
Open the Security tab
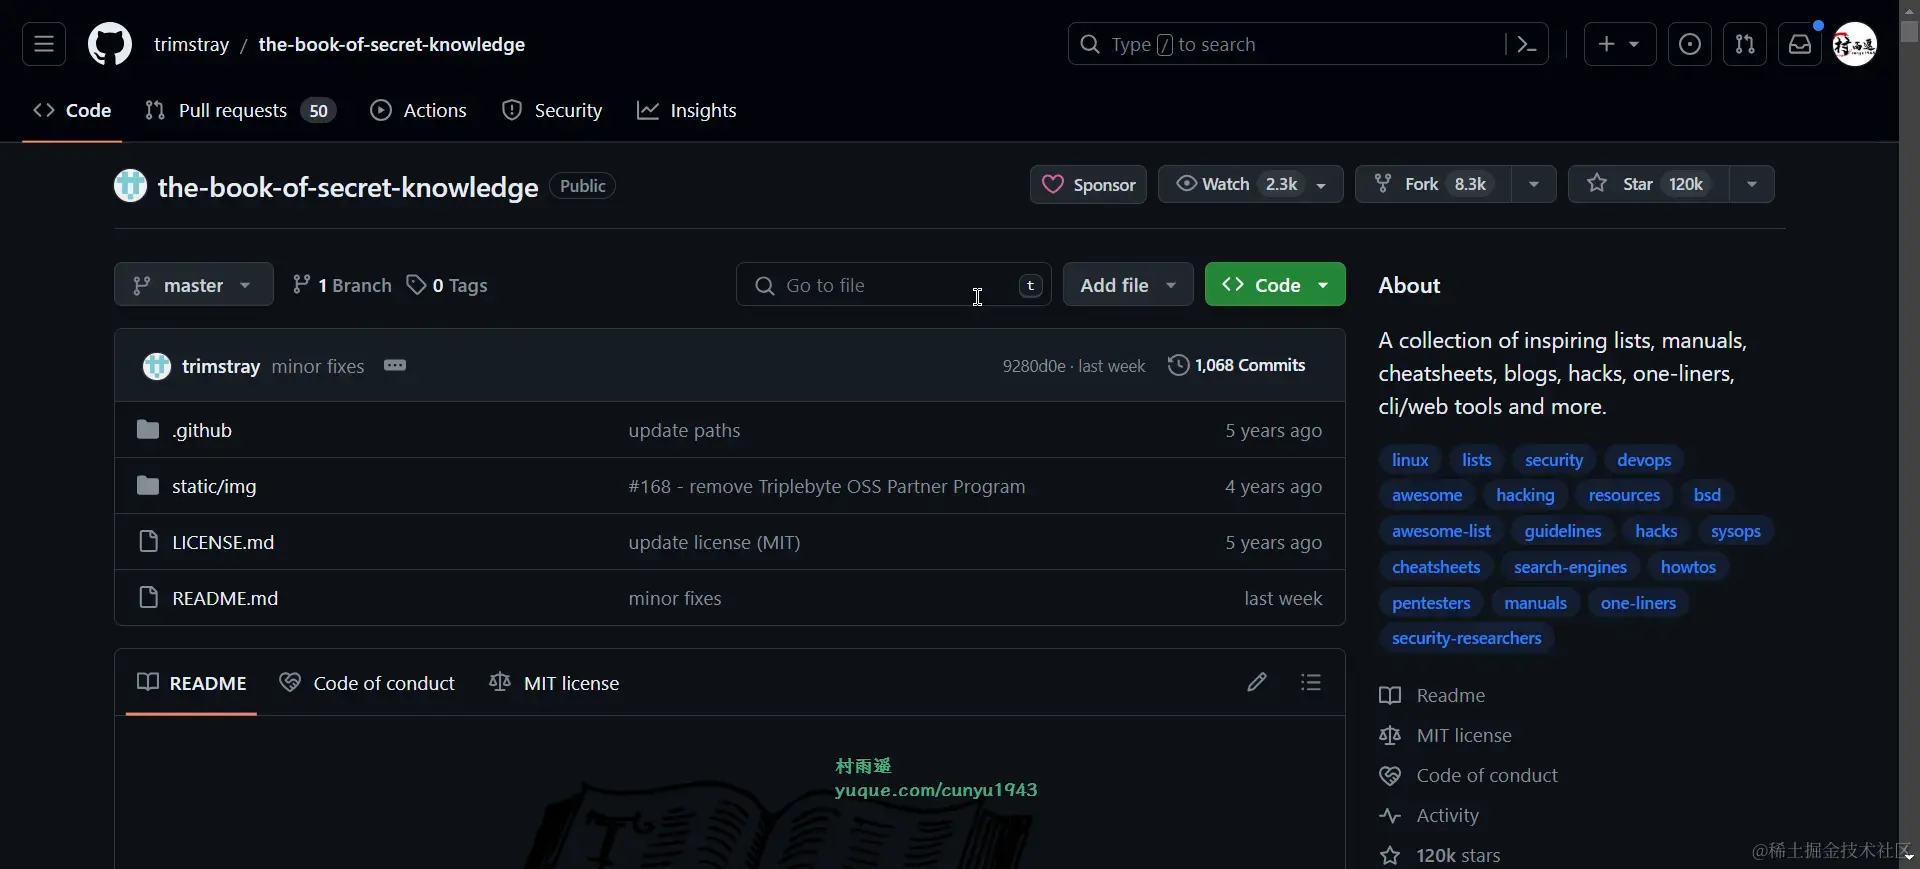[x=552, y=110]
